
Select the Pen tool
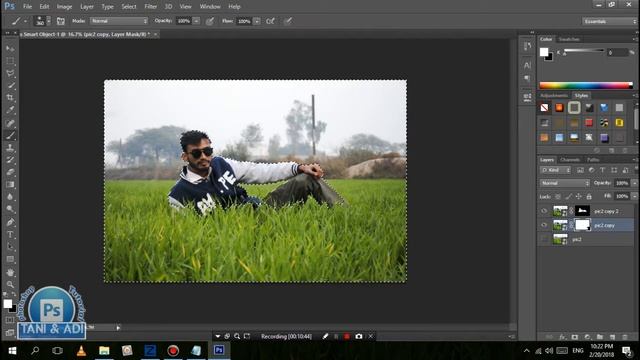(x=10, y=222)
